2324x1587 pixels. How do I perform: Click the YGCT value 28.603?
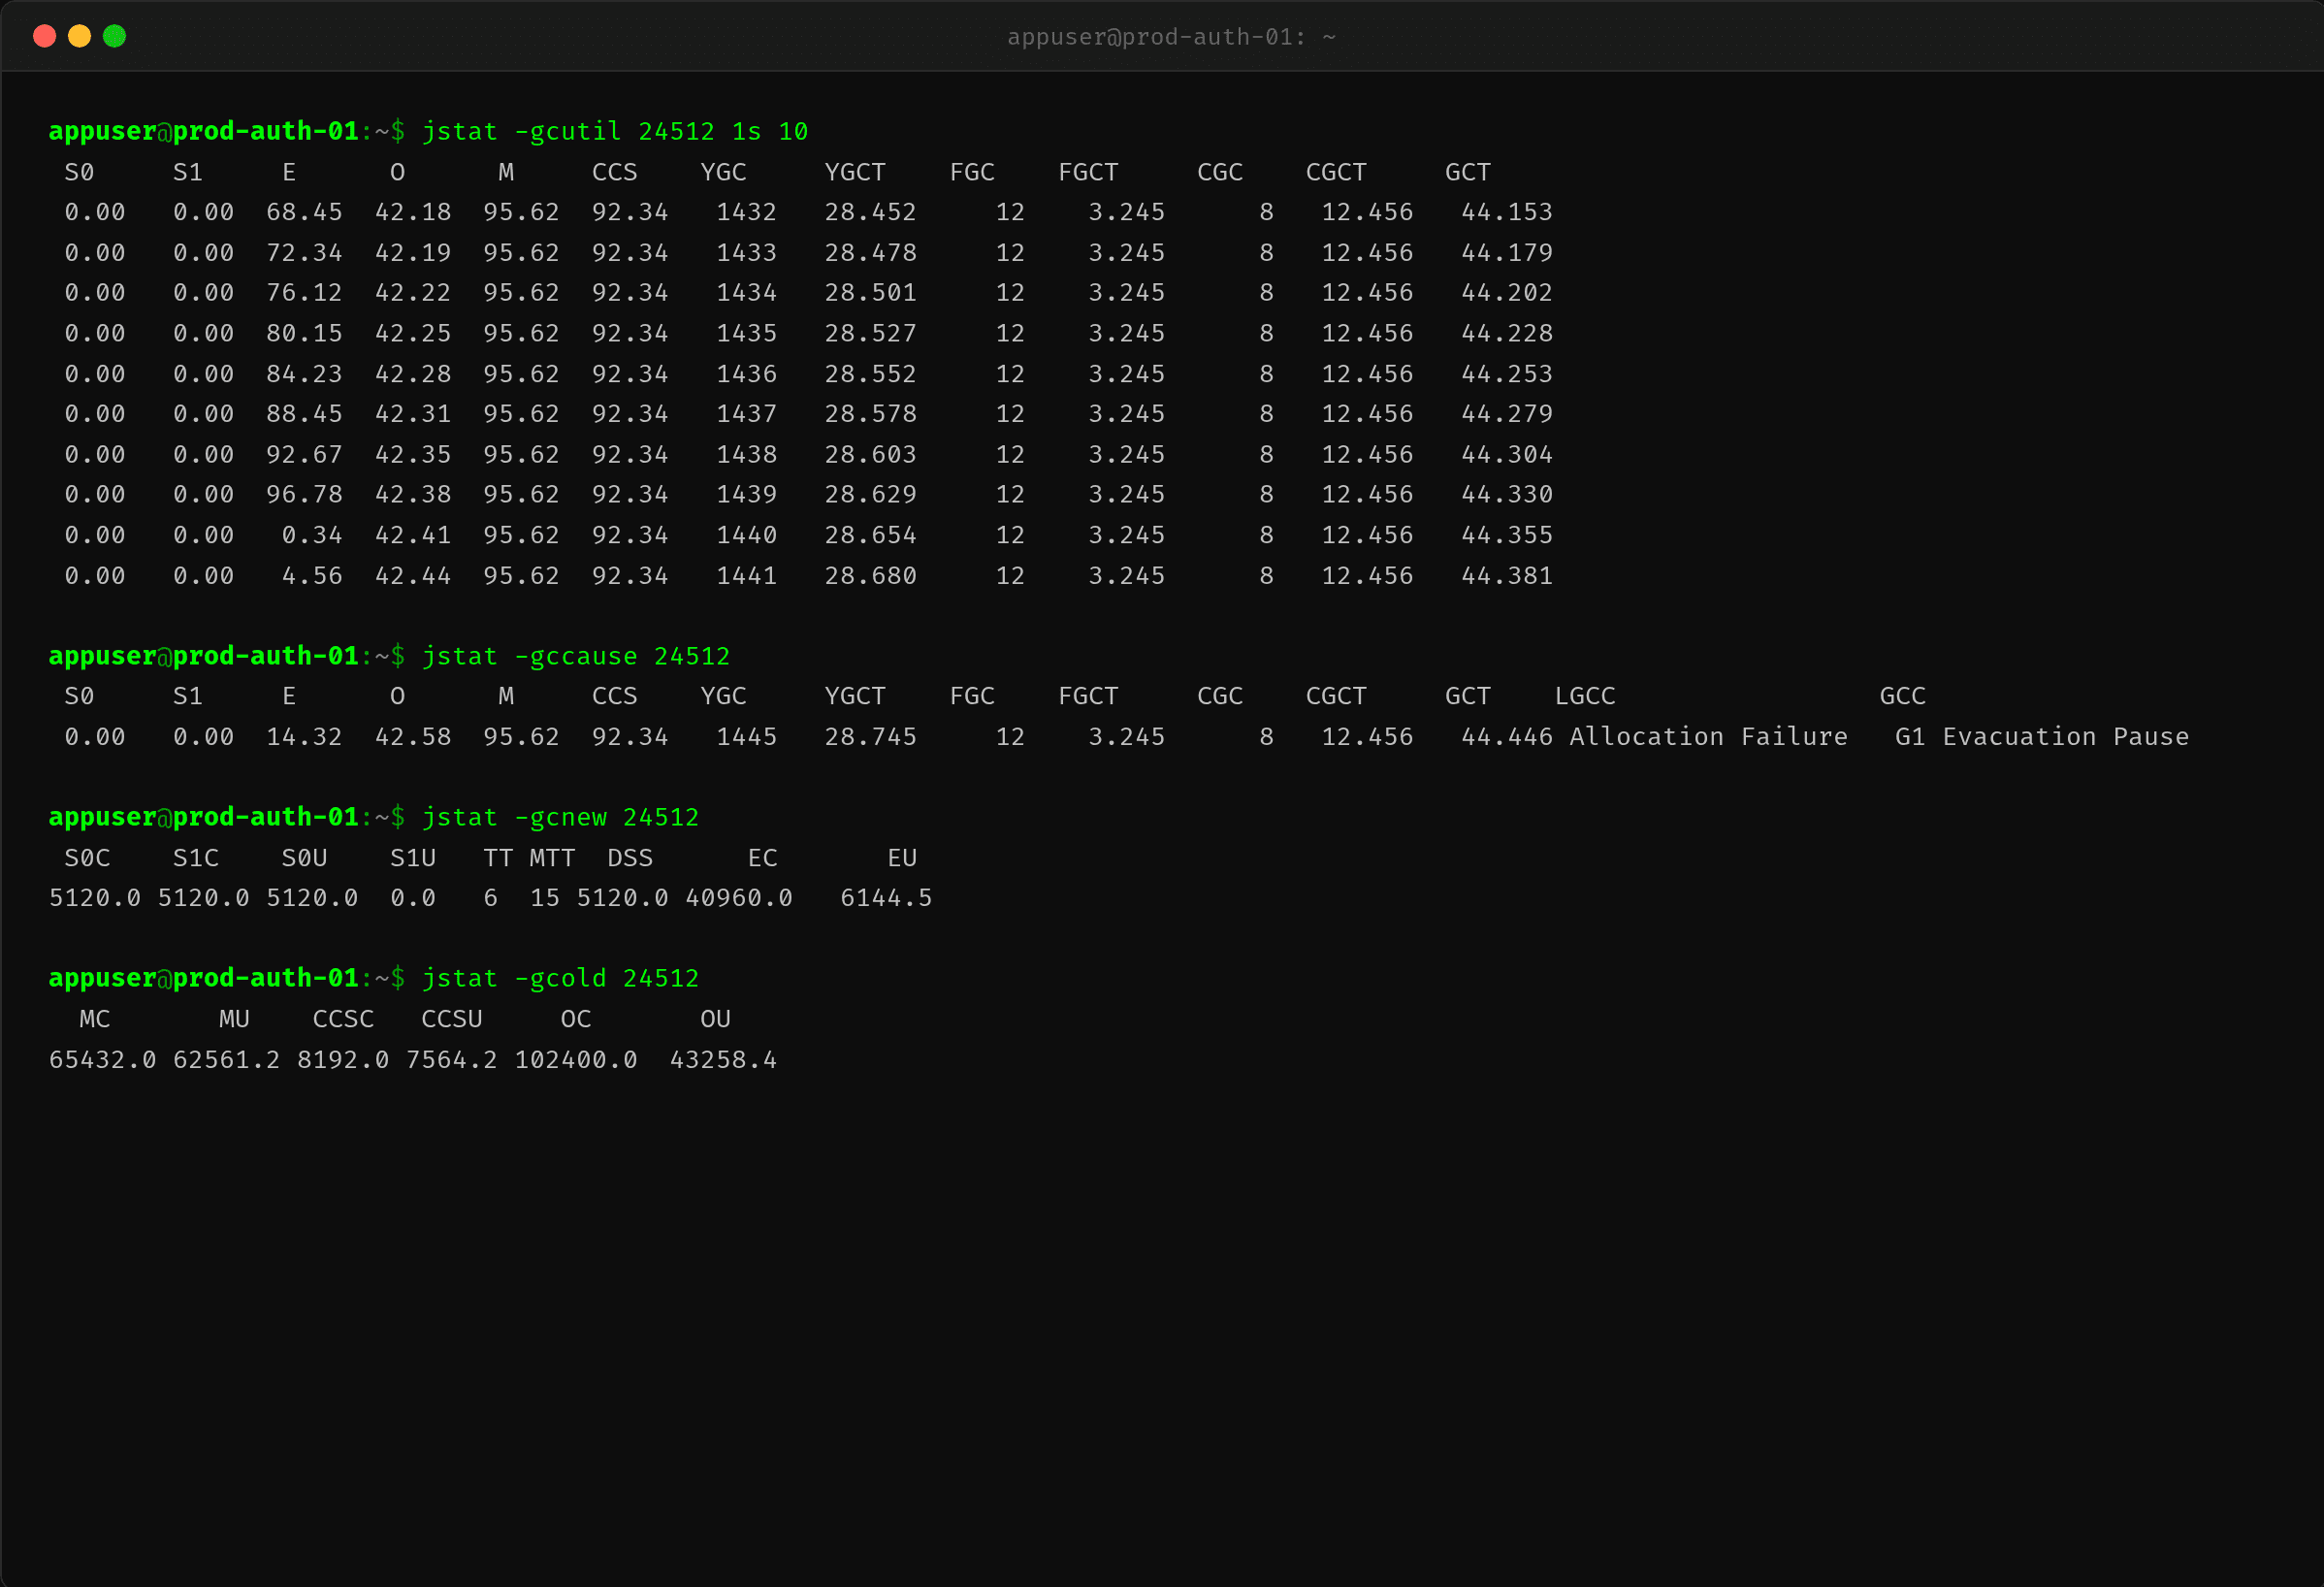coord(871,454)
